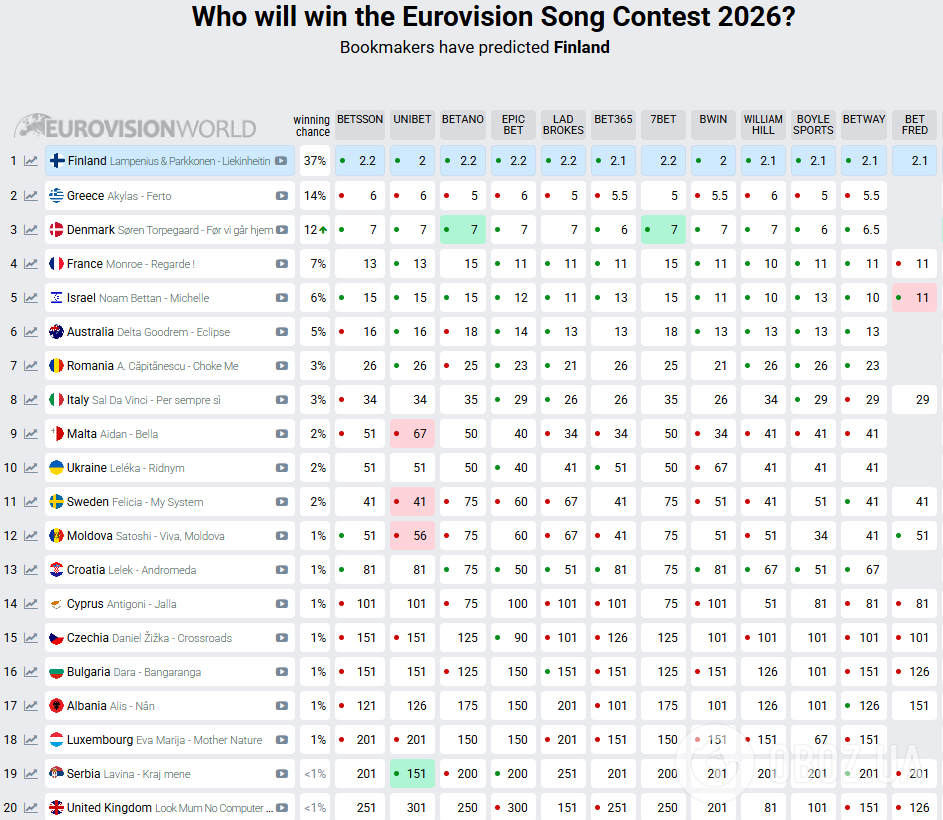Play Israel's Michelle video icon
The image size is (943, 820).
[x=281, y=298]
